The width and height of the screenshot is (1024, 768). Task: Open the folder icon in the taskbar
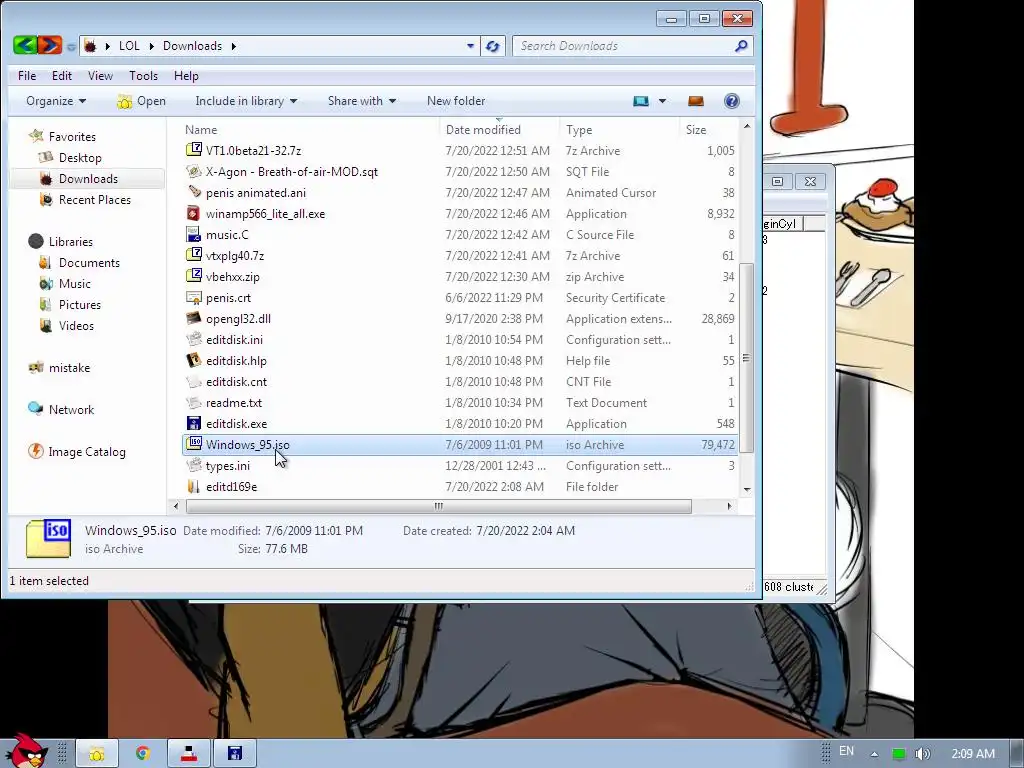tap(97, 754)
